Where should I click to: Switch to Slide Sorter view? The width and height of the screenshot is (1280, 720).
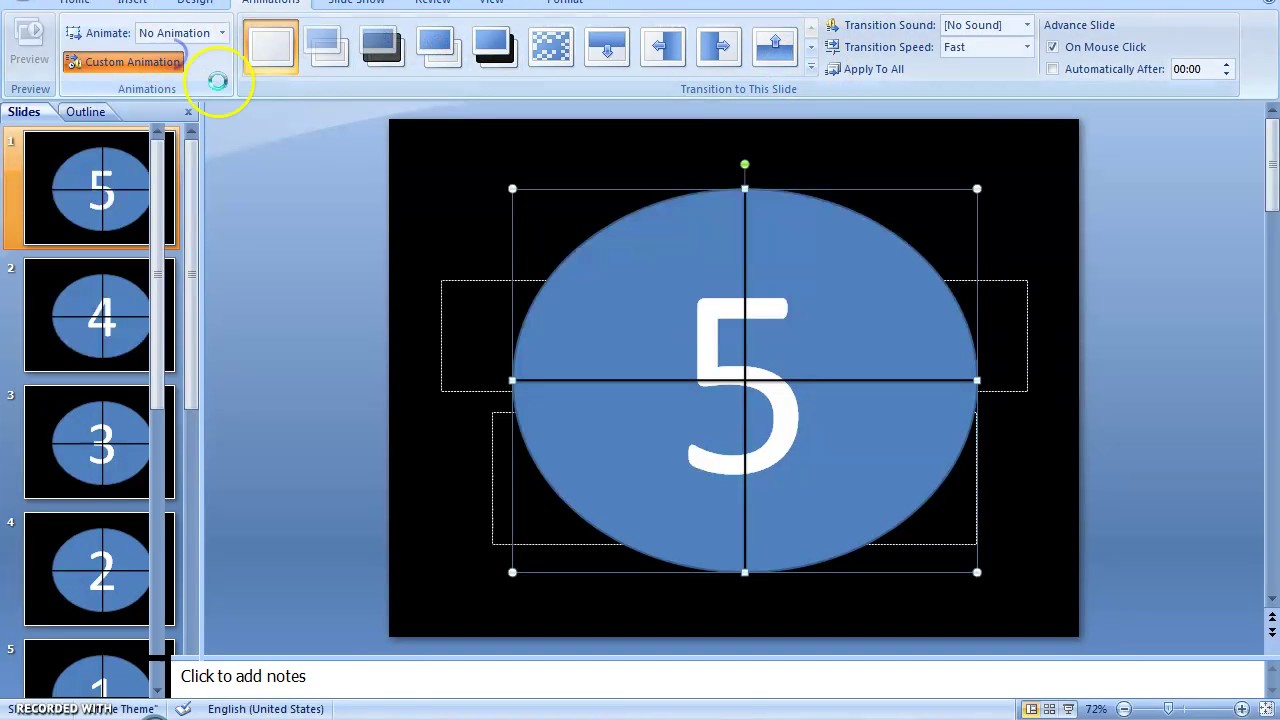[x=1050, y=709]
